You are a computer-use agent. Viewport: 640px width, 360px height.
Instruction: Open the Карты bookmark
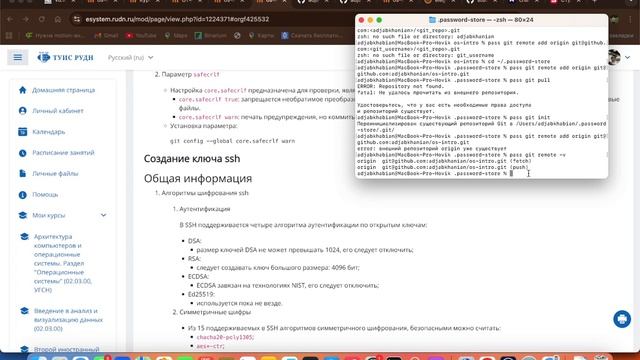coord(261,36)
